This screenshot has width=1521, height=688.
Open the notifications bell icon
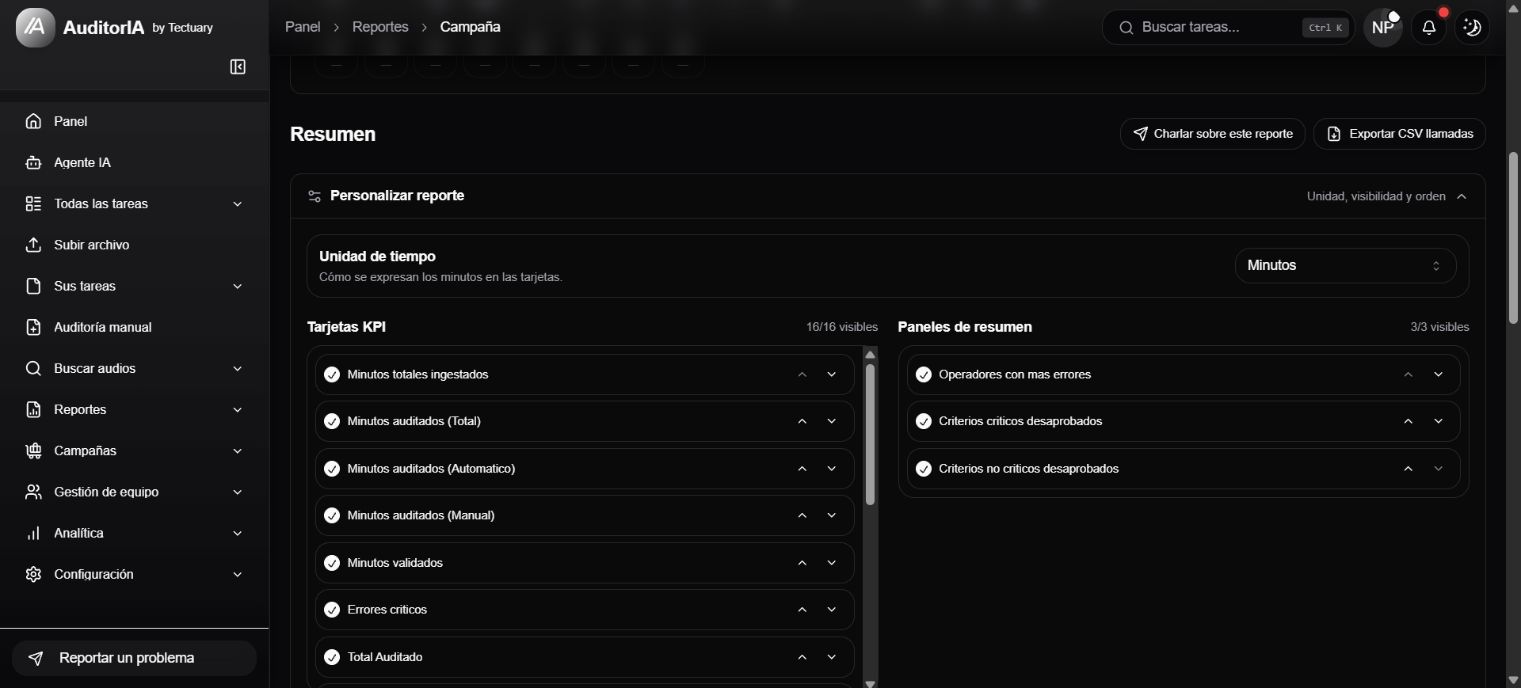[x=1429, y=27]
